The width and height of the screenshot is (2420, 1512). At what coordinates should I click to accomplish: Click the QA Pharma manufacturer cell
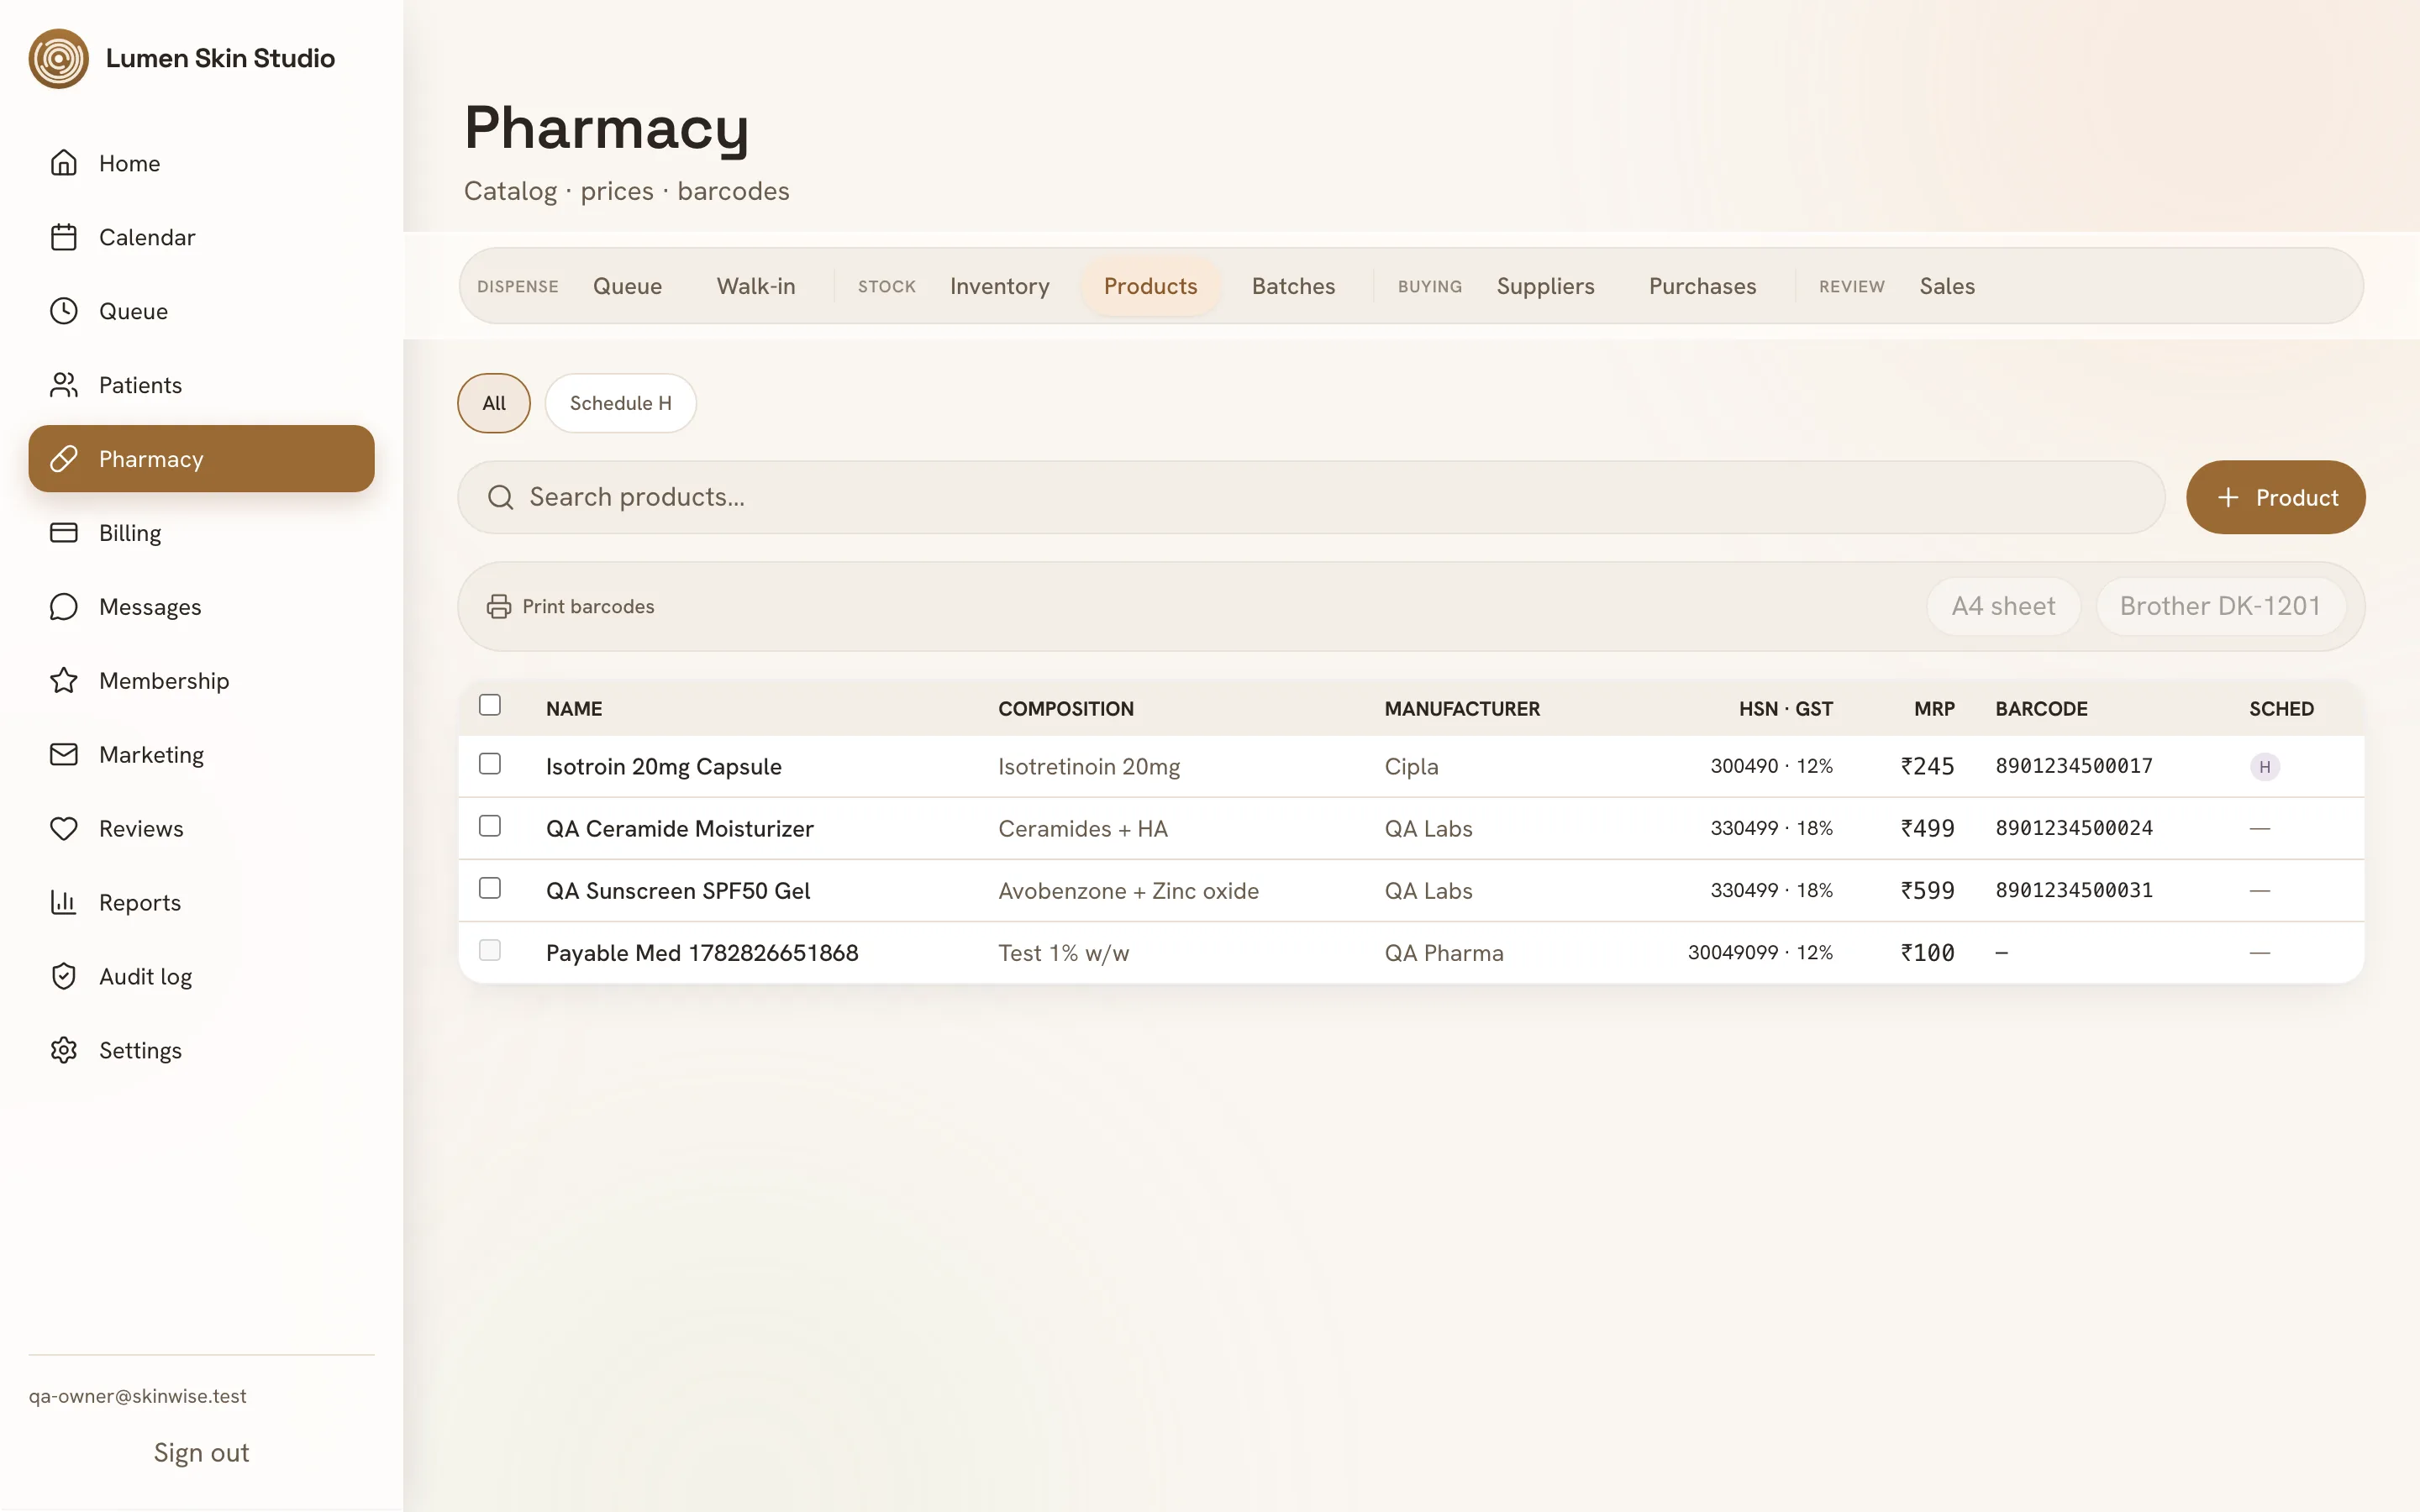tap(1444, 953)
